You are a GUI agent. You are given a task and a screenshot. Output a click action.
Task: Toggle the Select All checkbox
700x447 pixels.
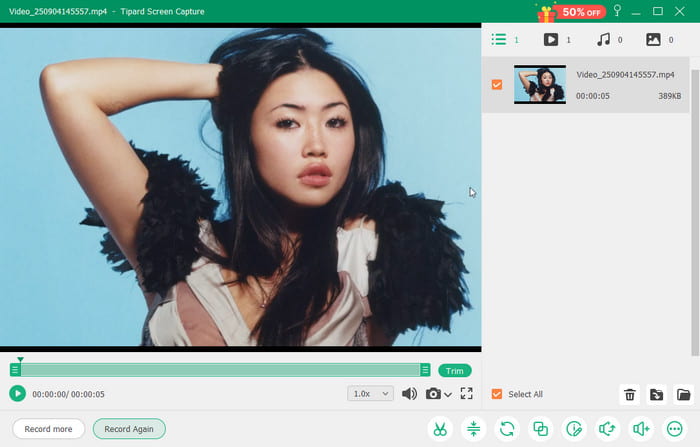(x=497, y=394)
